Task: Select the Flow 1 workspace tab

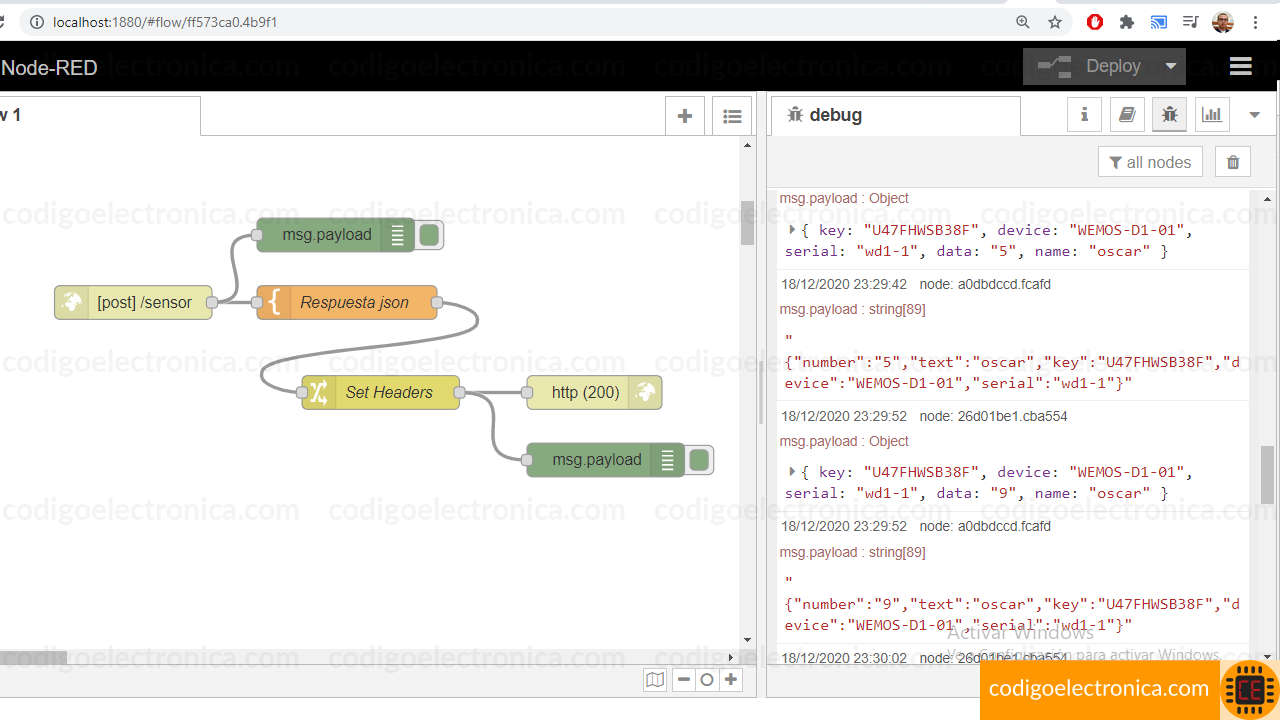Action: coord(100,115)
